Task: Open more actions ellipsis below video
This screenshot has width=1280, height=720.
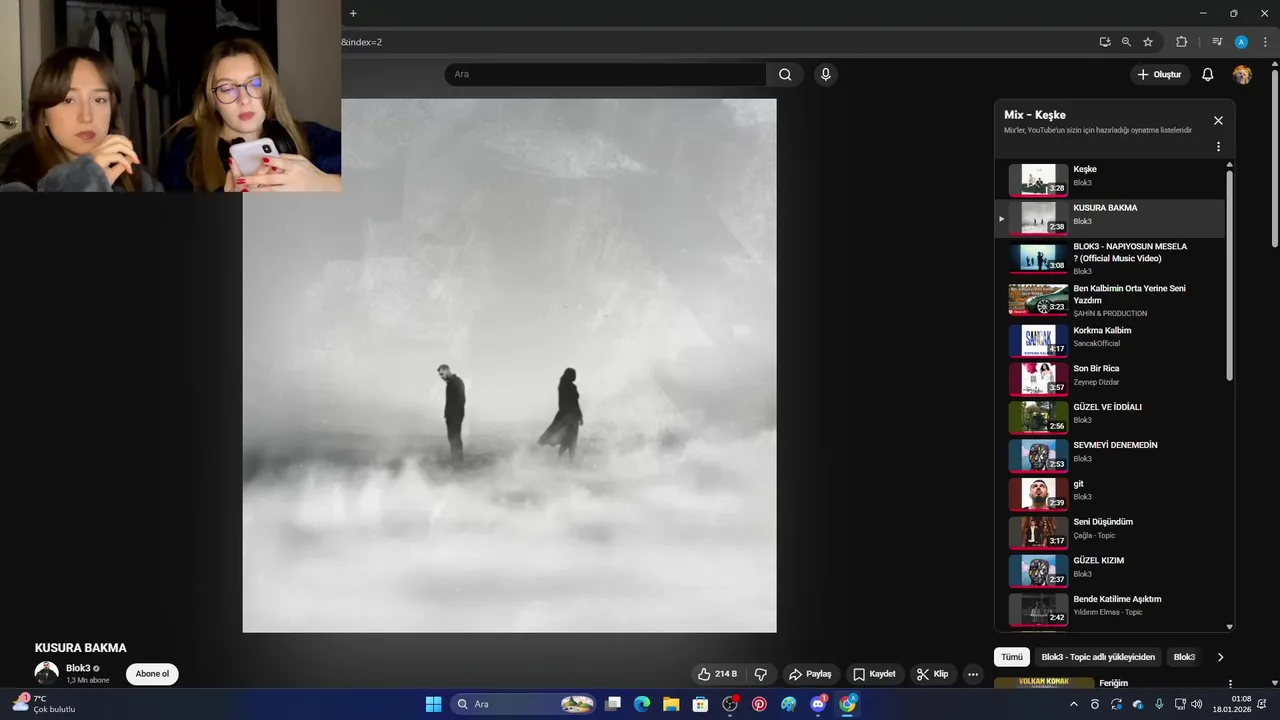Action: (x=973, y=674)
